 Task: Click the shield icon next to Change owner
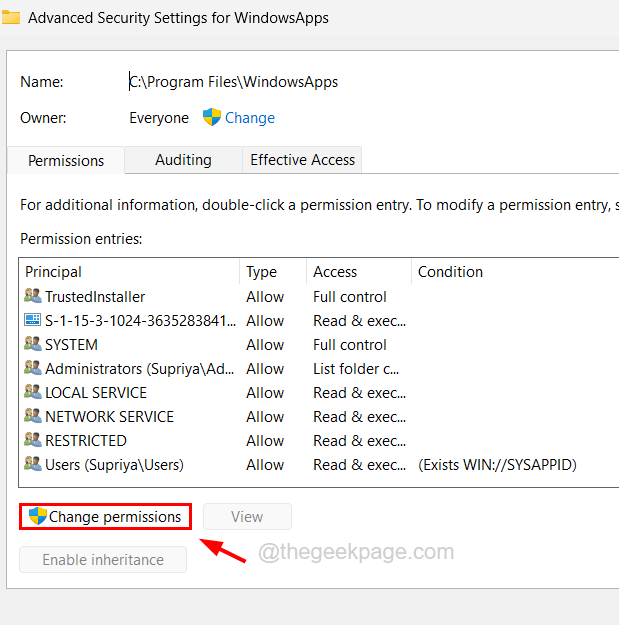click(x=212, y=117)
